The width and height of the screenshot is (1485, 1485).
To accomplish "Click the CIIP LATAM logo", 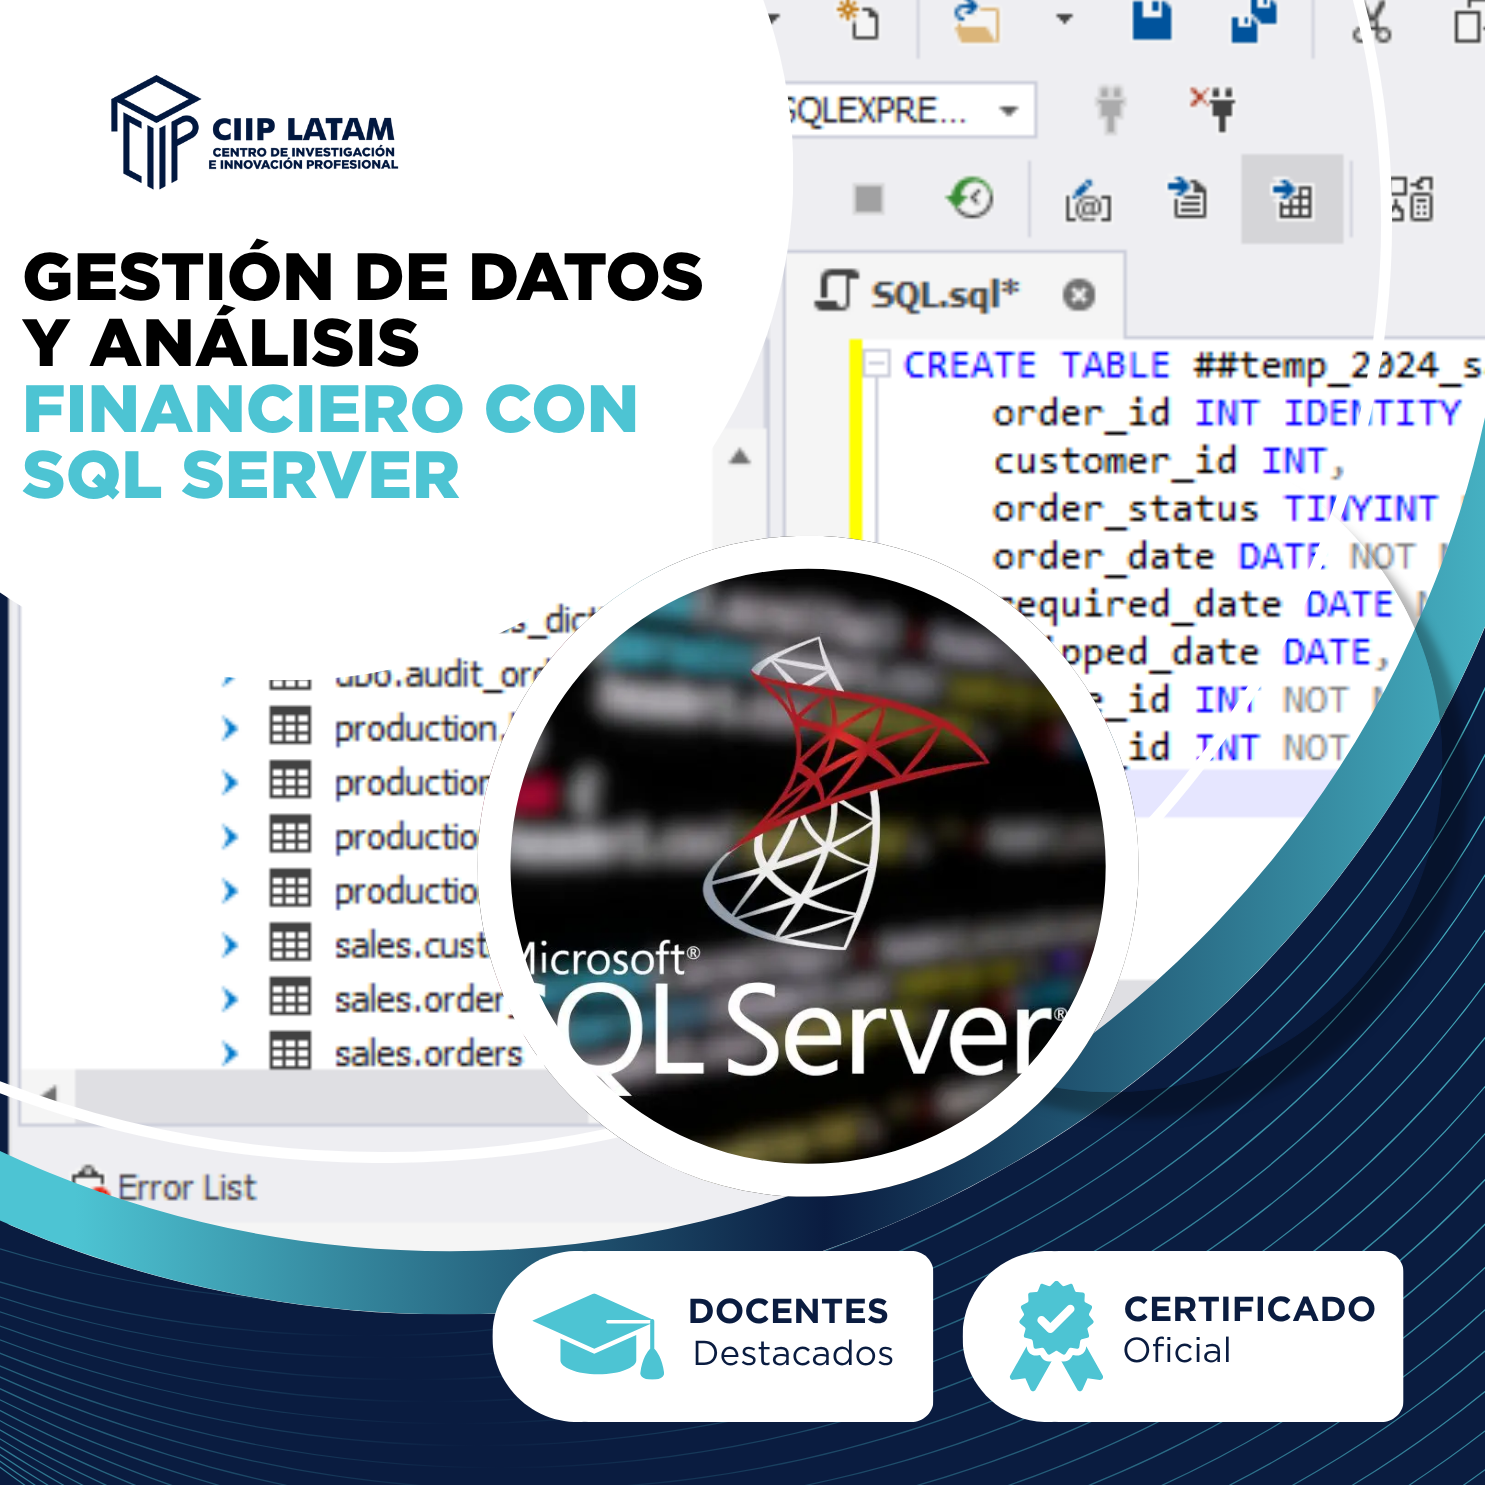I will [x=254, y=133].
